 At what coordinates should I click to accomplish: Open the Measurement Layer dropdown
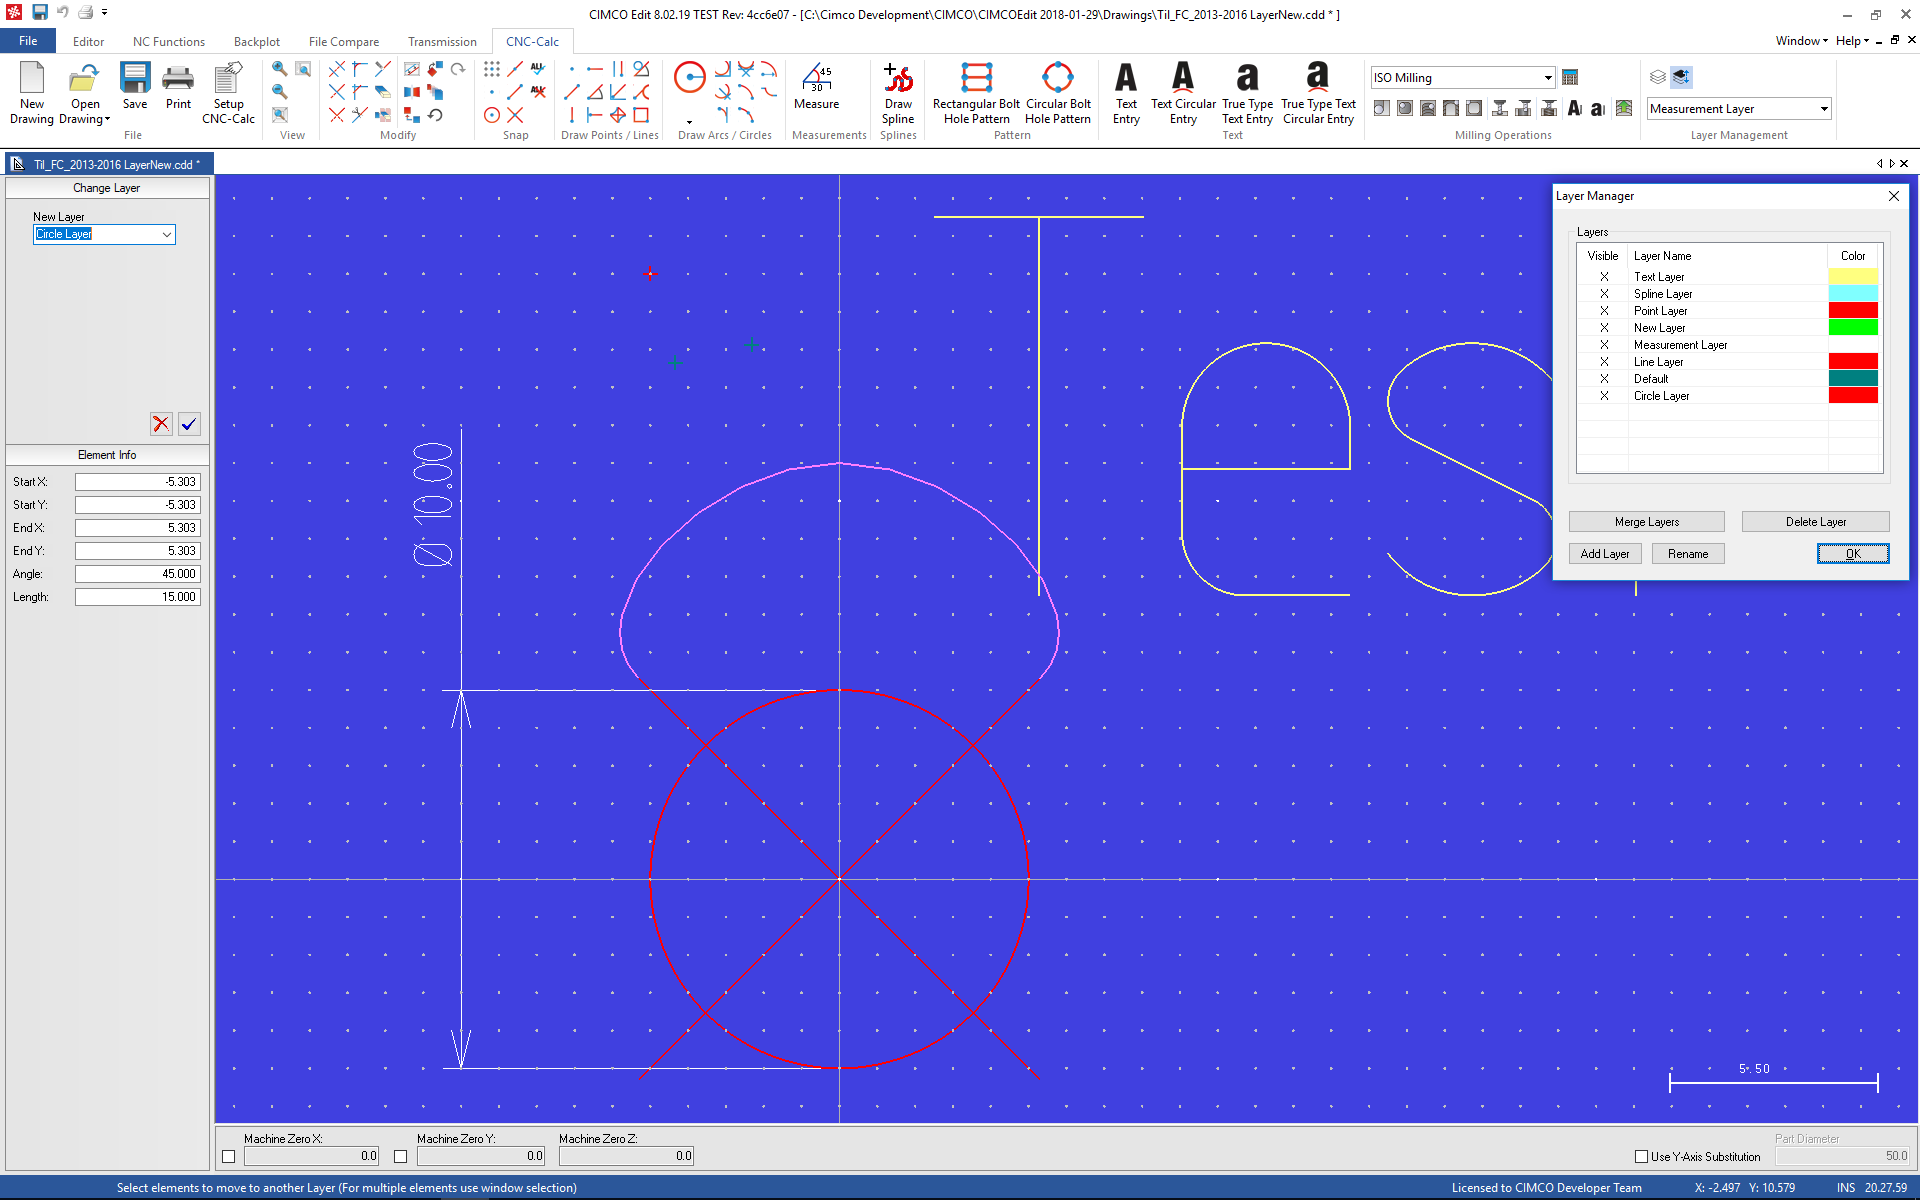[1823, 109]
